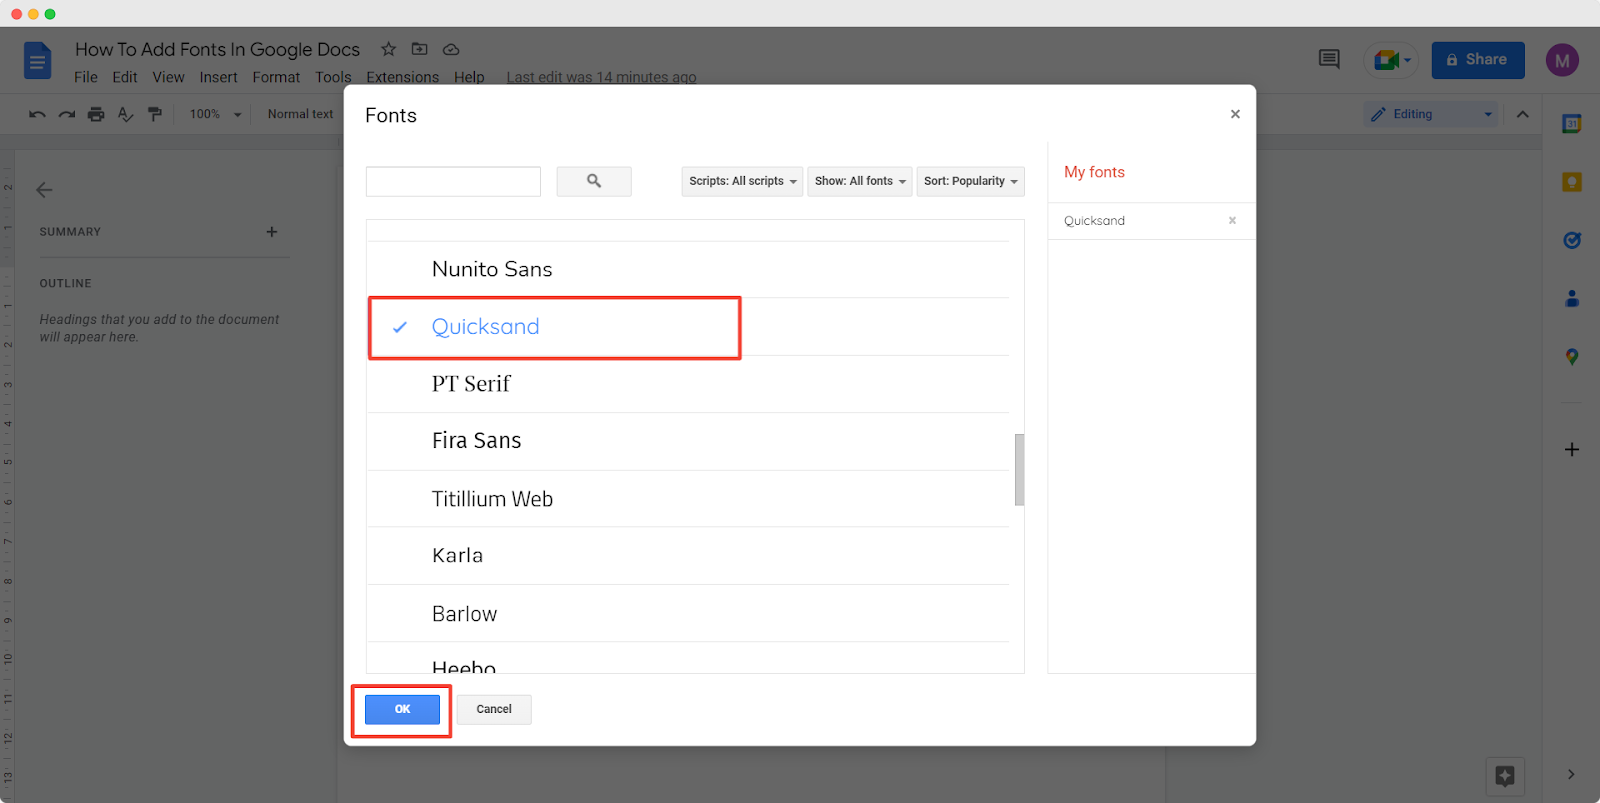Select the Karla font

point(688,556)
